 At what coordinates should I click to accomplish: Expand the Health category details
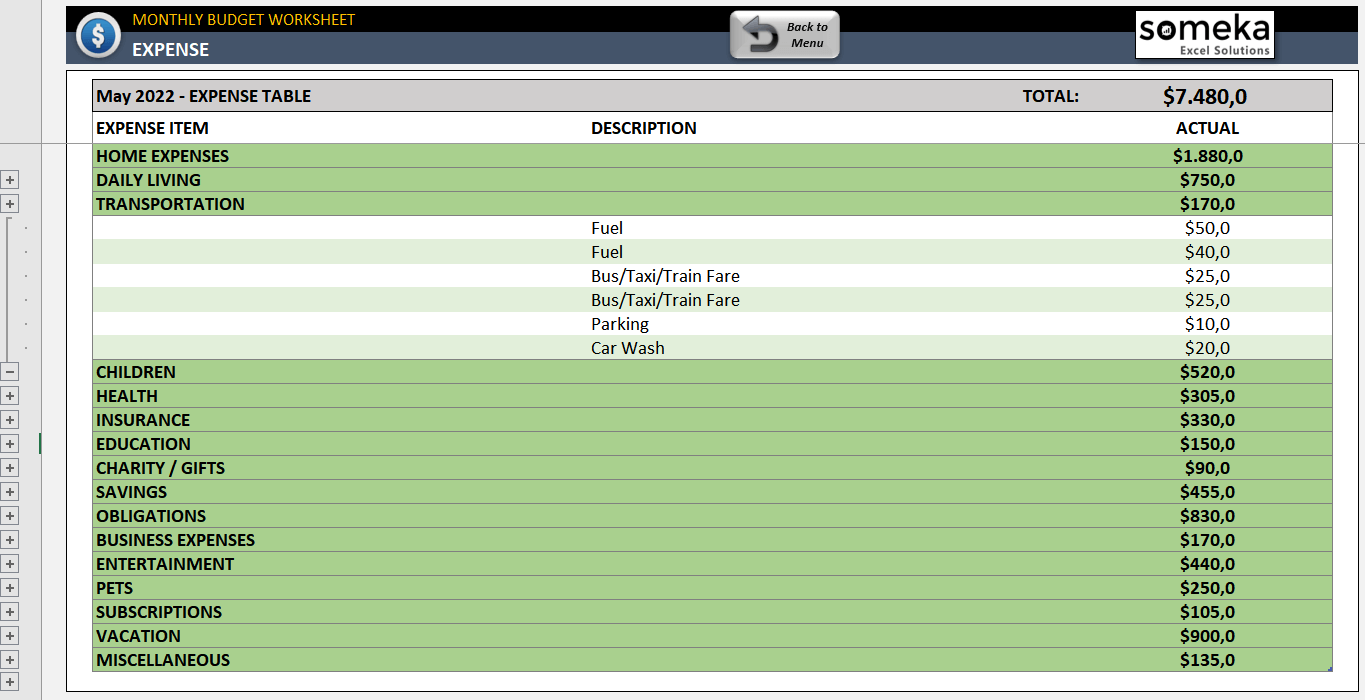coord(9,419)
